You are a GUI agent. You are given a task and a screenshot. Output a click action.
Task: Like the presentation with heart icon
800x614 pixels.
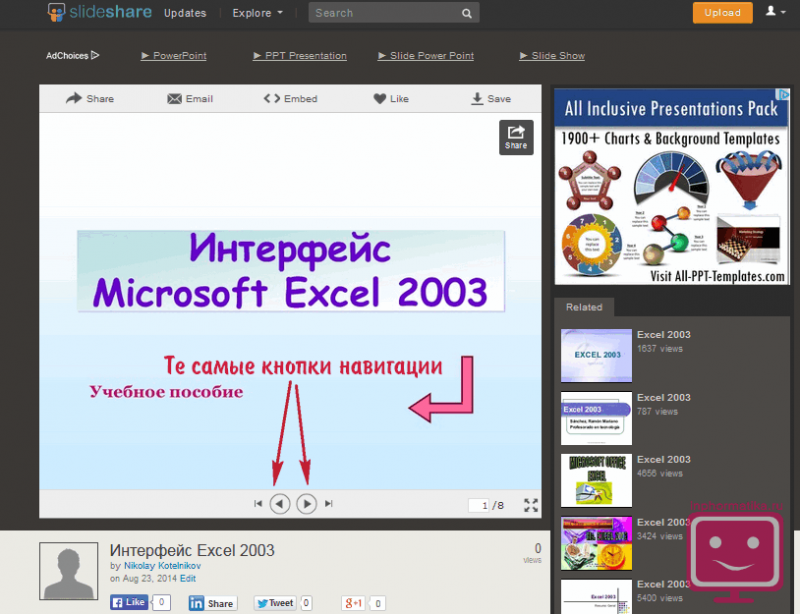tap(391, 99)
